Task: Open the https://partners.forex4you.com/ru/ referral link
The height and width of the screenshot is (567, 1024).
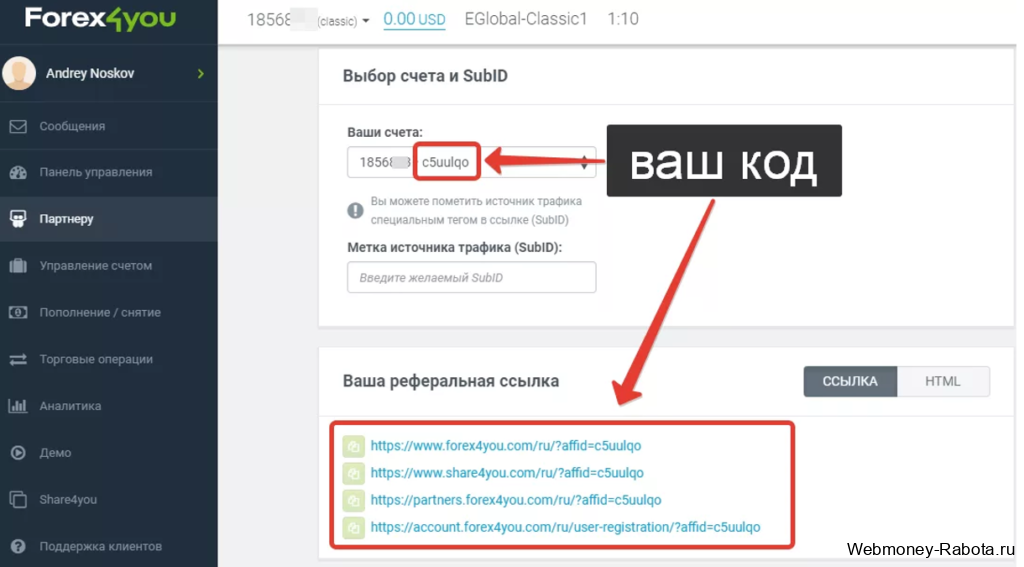Action: click(516, 500)
